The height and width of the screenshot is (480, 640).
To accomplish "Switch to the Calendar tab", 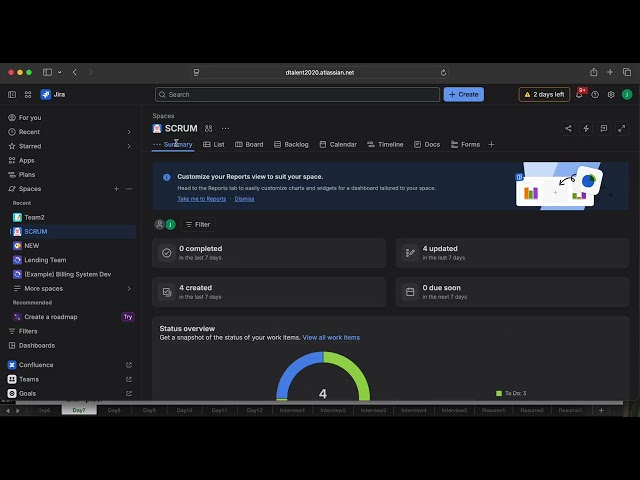I will 338,144.
